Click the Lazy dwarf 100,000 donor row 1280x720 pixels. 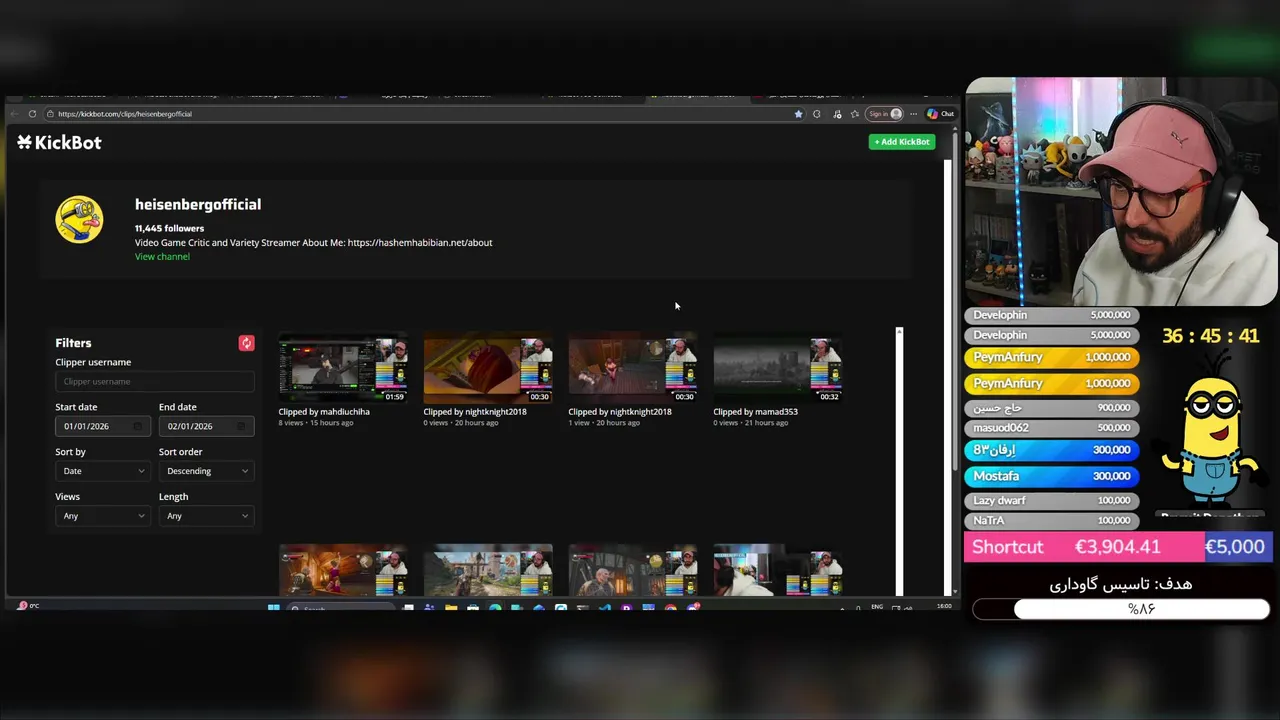(x=1052, y=500)
